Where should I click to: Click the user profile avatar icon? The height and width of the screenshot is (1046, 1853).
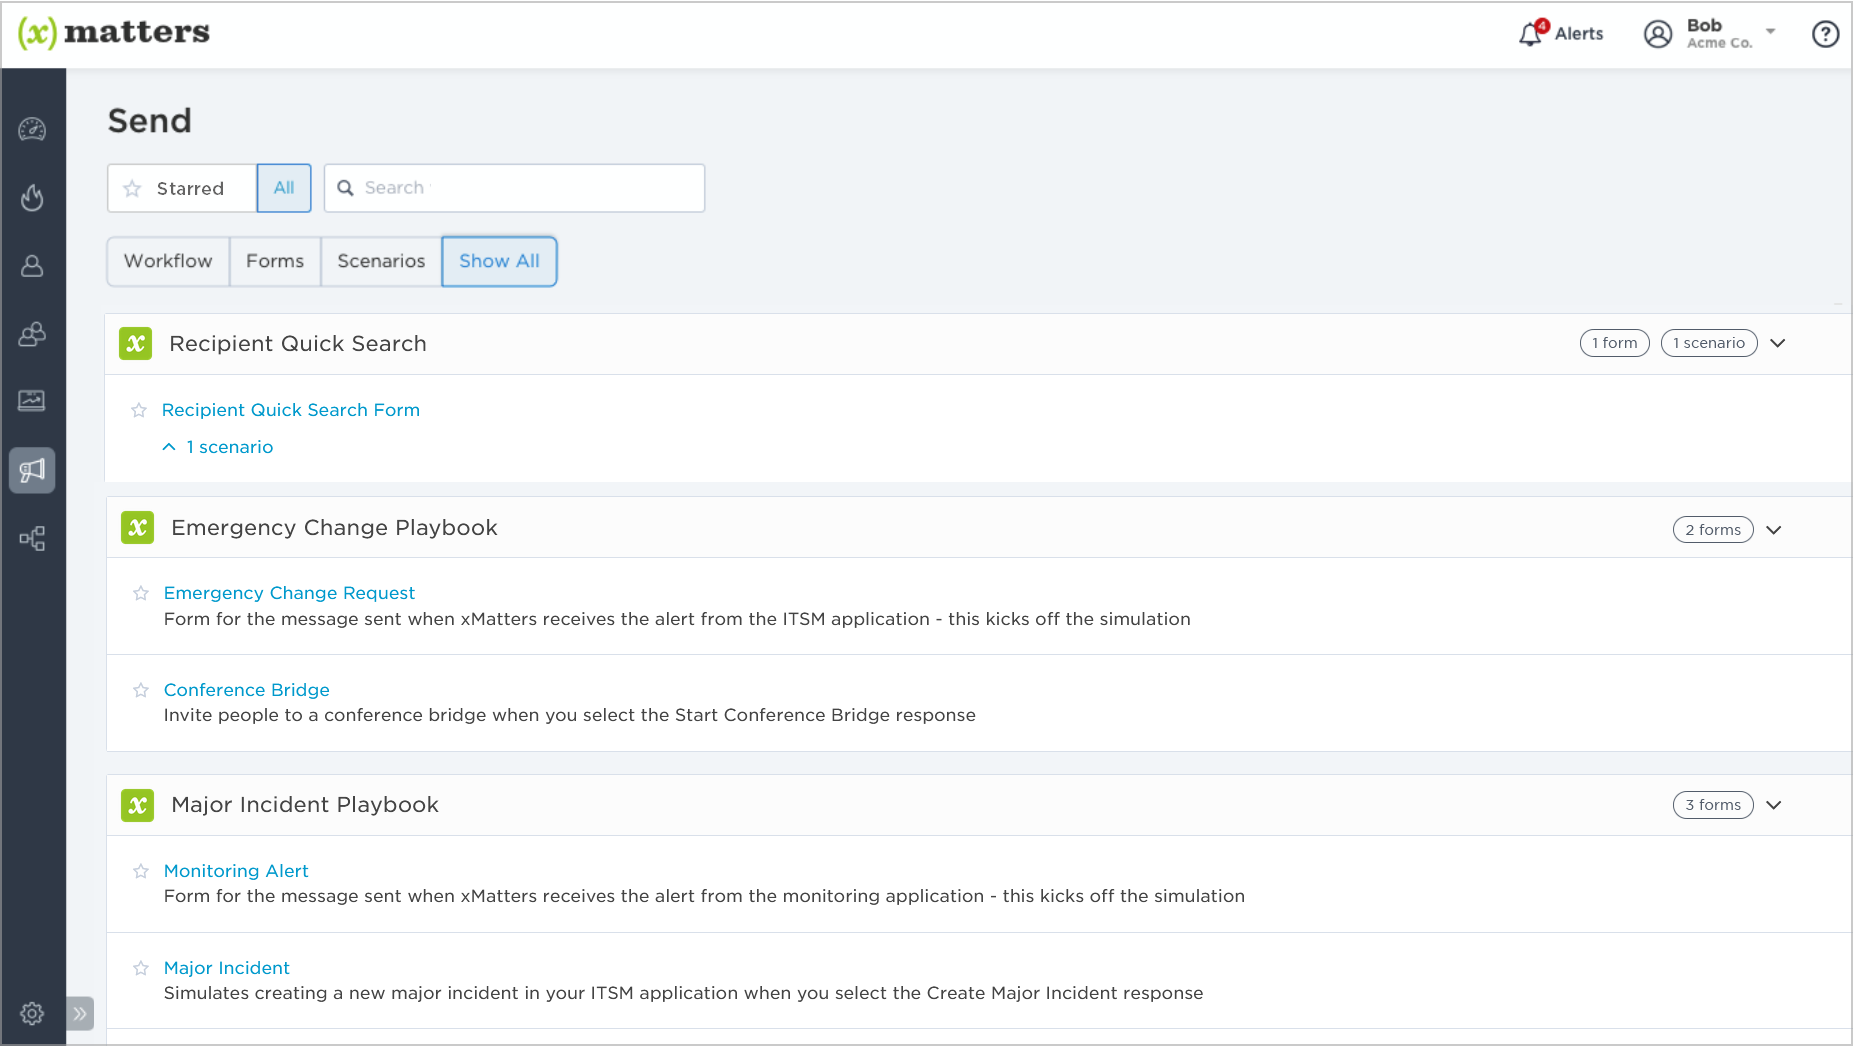point(1658,34)
